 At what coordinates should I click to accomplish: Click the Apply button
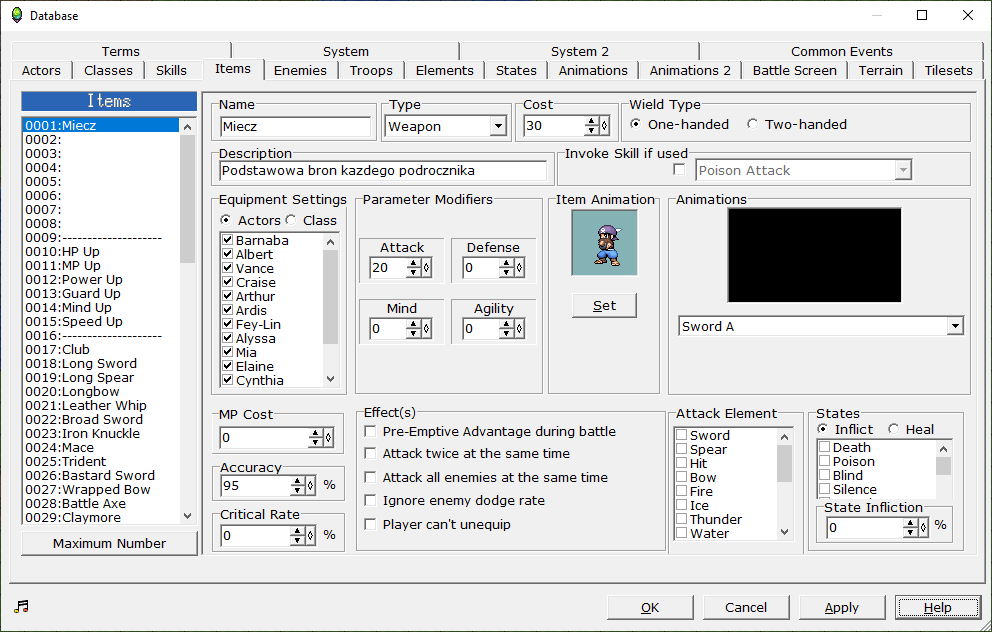tap(841, 607)
